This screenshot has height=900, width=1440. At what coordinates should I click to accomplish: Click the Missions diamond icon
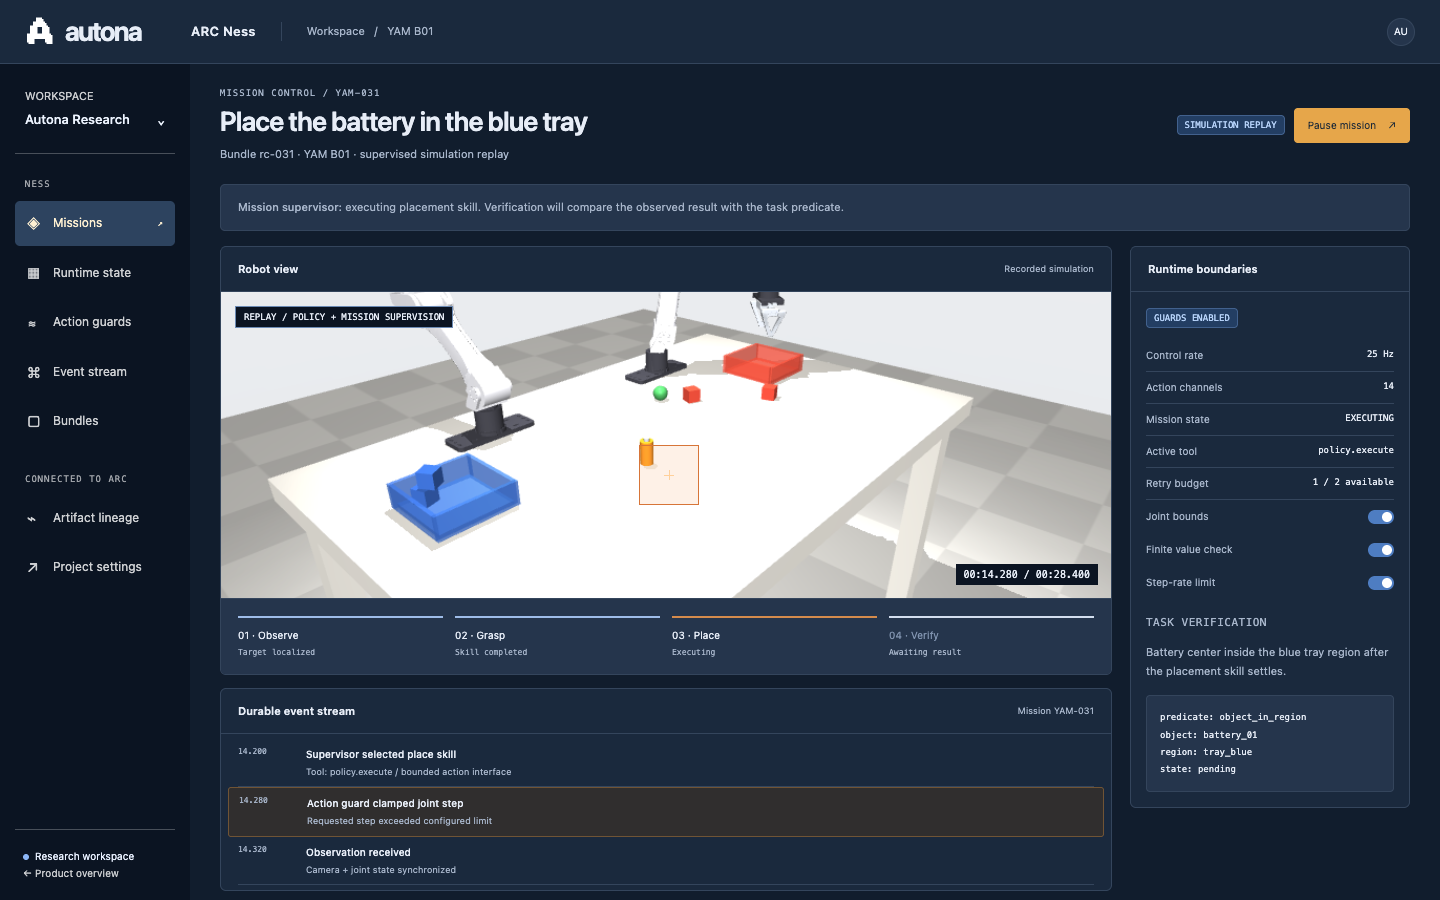click(x=33, y=223)
